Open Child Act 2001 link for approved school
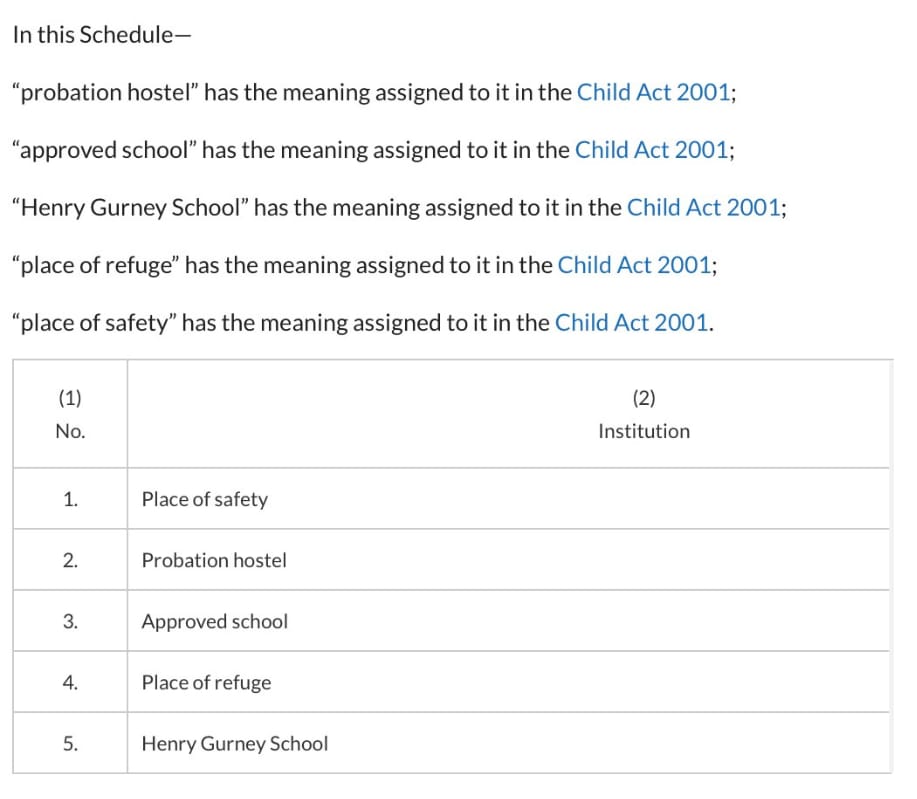917x799 pixels. [x=651, y=150]
